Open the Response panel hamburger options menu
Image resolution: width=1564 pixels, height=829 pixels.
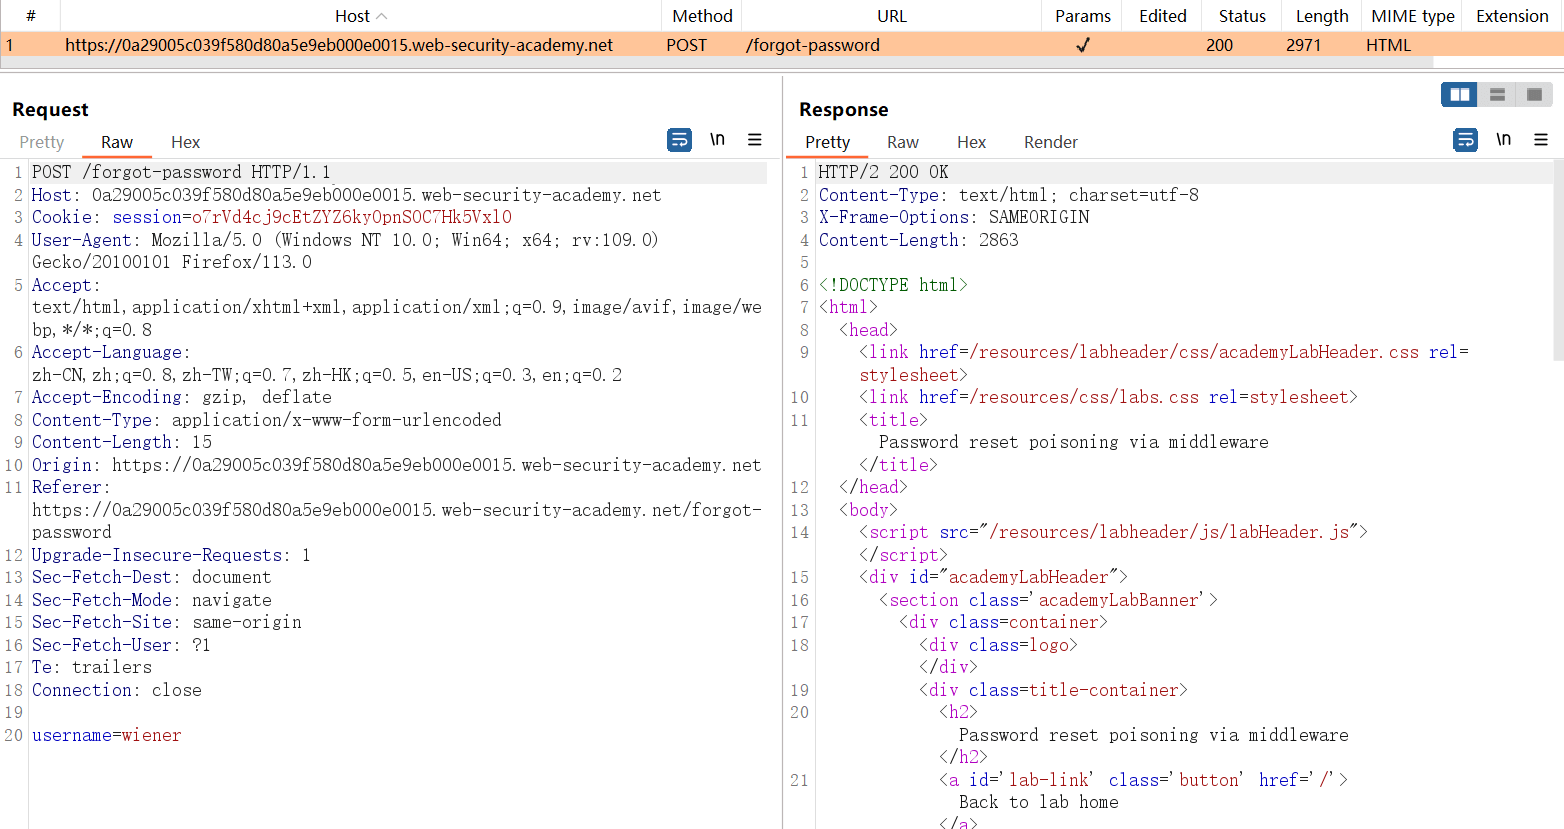(1541, 140)
